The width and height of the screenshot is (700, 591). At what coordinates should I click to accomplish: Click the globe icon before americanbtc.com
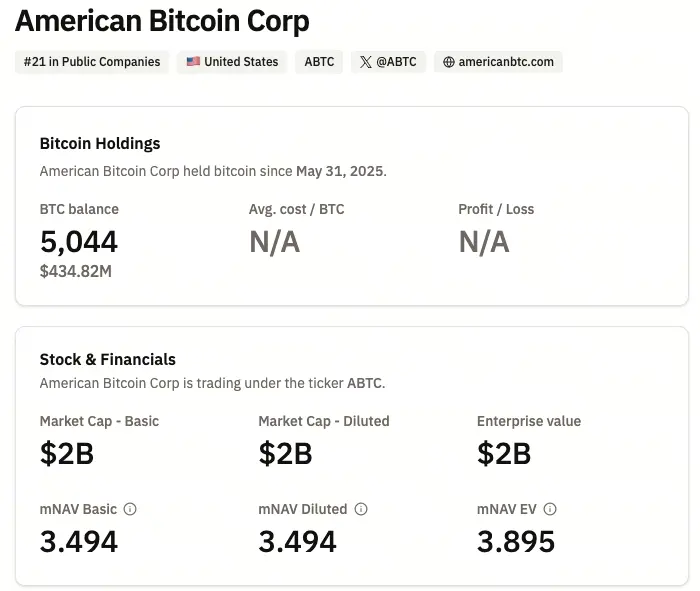pos(449,62)
